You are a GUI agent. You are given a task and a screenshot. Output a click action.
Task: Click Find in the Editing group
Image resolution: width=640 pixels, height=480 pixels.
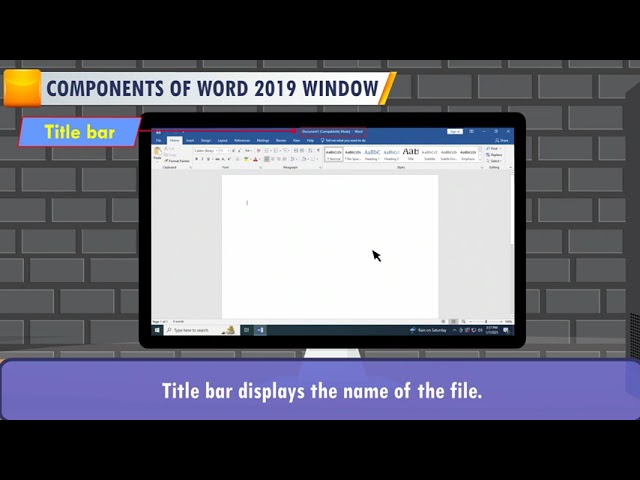[493, 149]
